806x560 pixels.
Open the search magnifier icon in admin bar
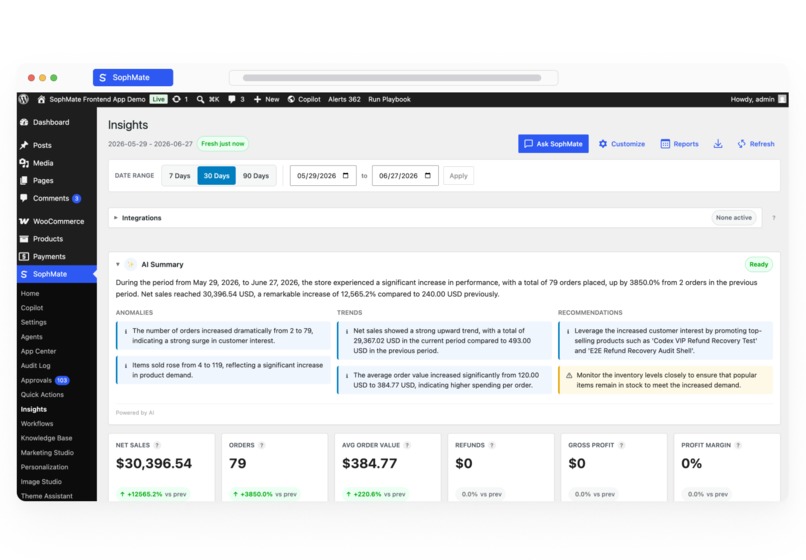pyautogui.click(x=200, y=99)
